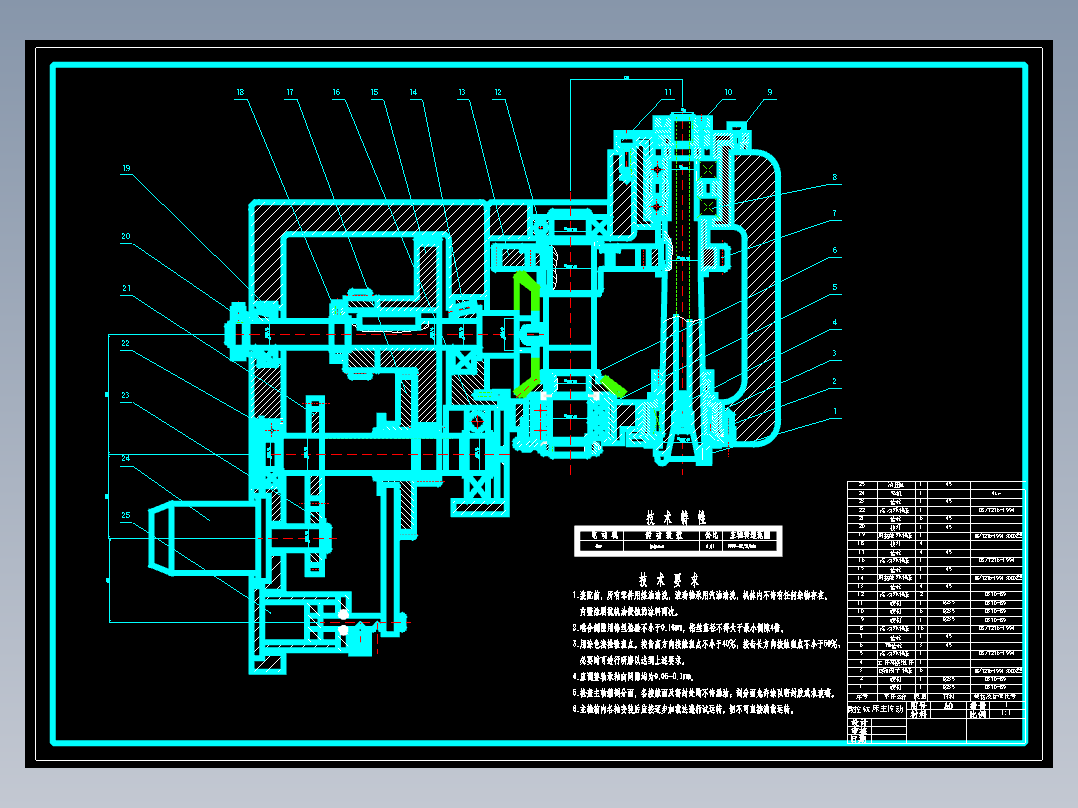Select technical requirement line 6 at bottom
Viewport: 1078px width, 808px height.
pos(683,709)
